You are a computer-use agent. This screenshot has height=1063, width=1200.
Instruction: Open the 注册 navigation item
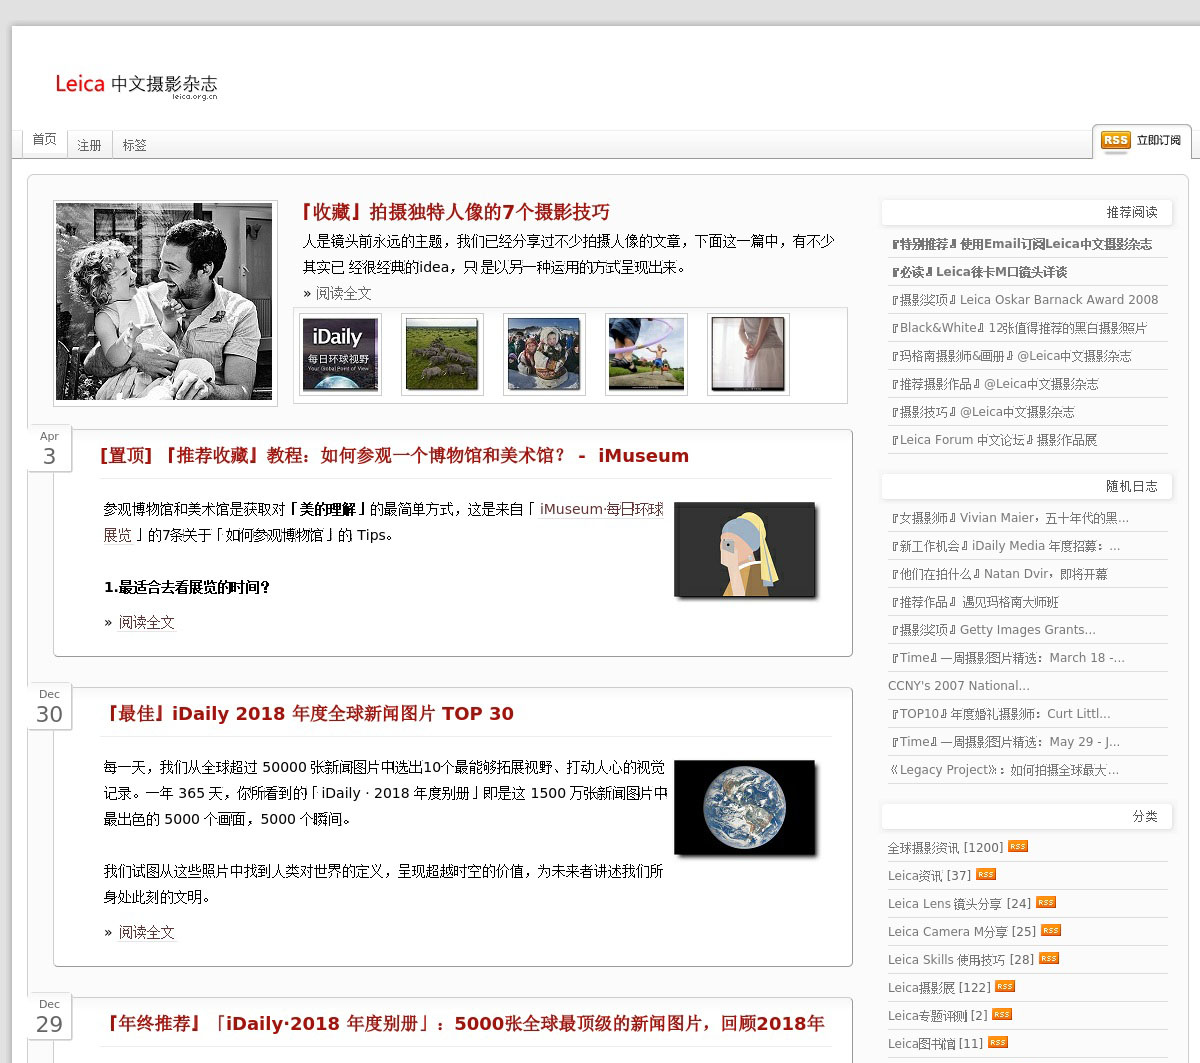pyautogui.click(x=89, y=146)
